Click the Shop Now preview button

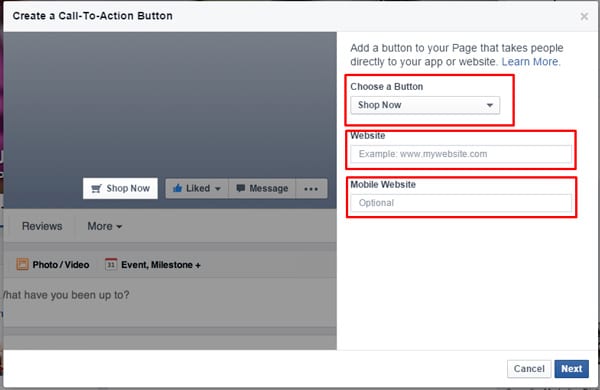[x=120, y=188]
